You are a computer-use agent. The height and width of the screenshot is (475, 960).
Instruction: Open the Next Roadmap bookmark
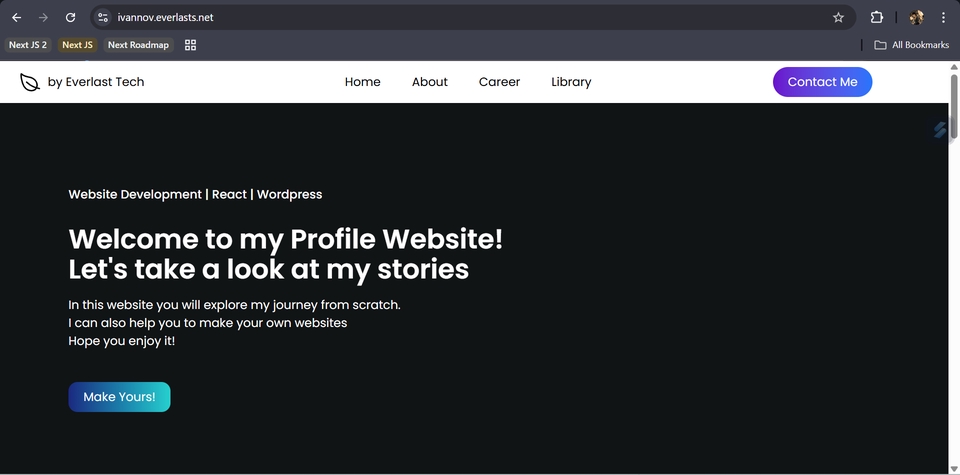(x=138, y=45)
